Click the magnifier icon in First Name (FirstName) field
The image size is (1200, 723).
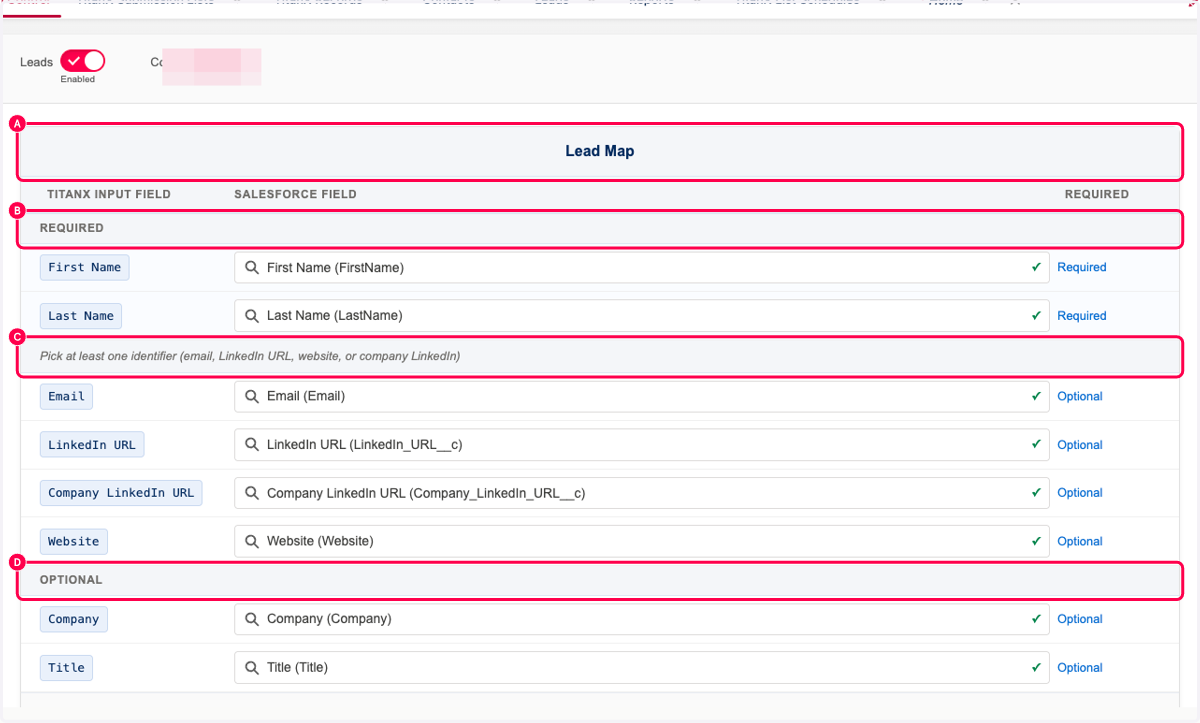tap(252, 268)
